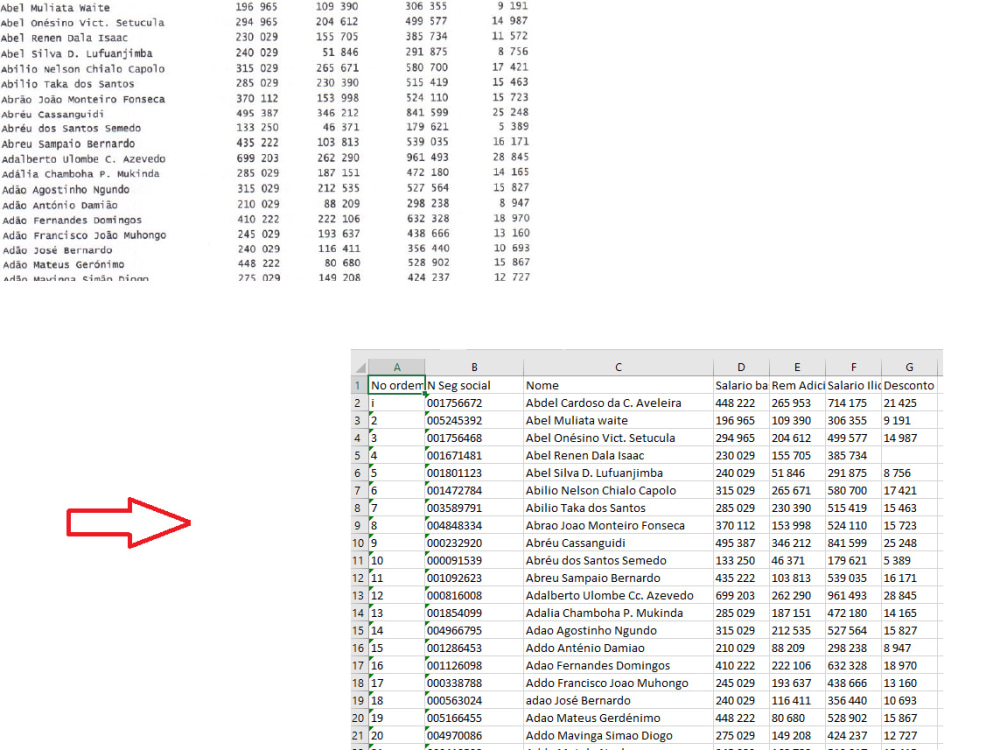Select column F header
The width and height of the screenshot is (1000, 750).
pos(853,367)
